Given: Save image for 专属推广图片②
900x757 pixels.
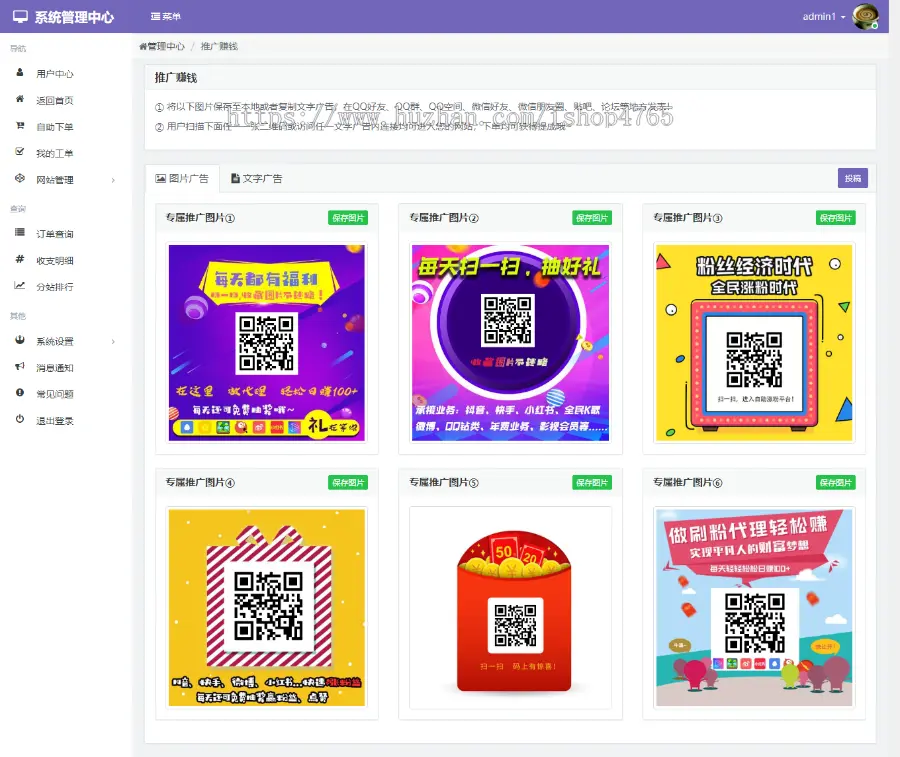Looking at the screenshot, I should 592,218.
